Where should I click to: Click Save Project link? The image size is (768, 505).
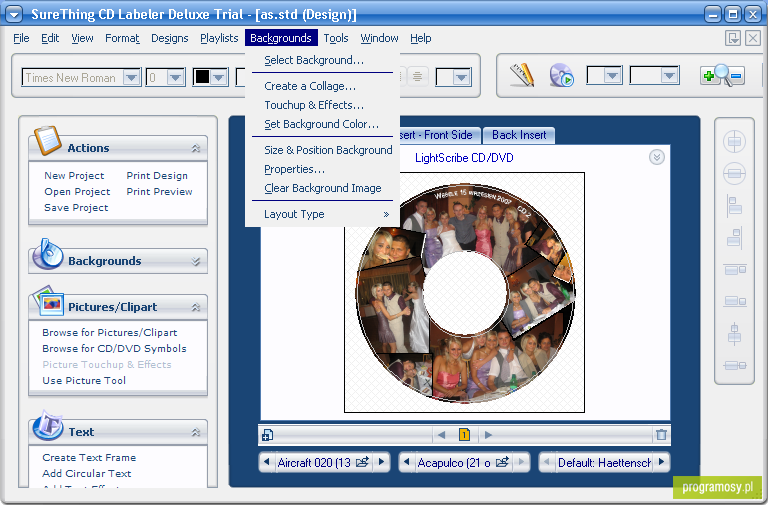pos(76,208)
